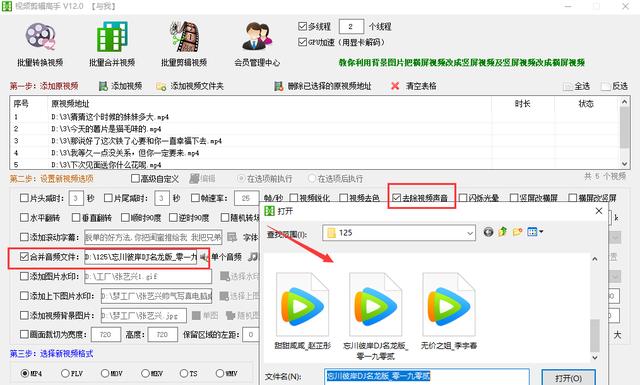Close the 打开 dialog
The height and width of the screenshot is (385, 640).
point(599,211)
